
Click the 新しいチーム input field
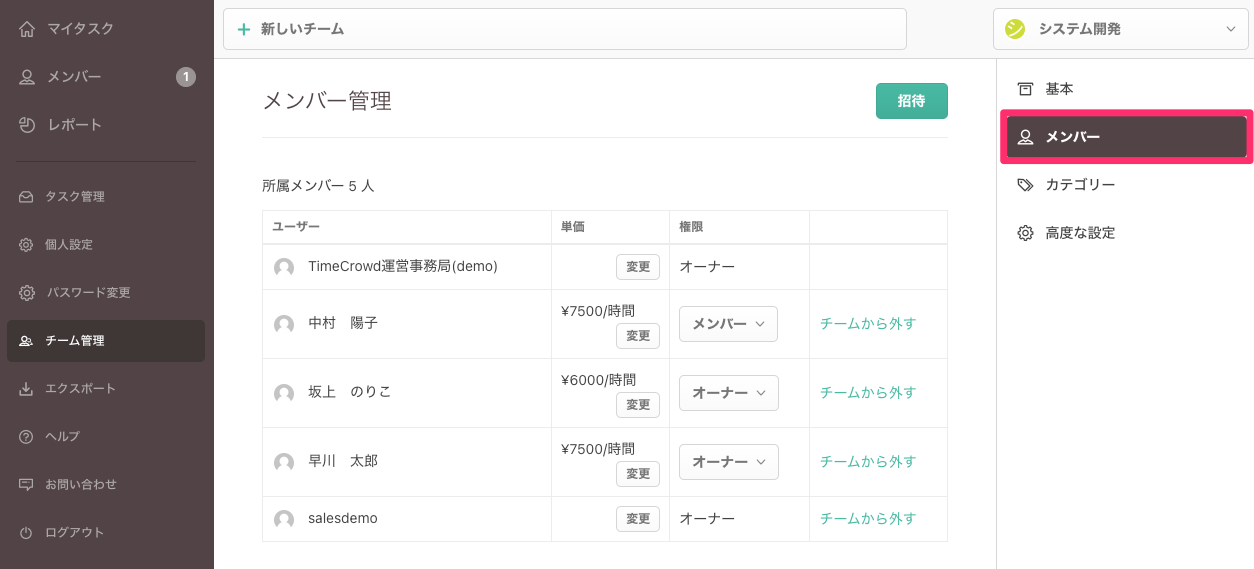pos(565,29)
